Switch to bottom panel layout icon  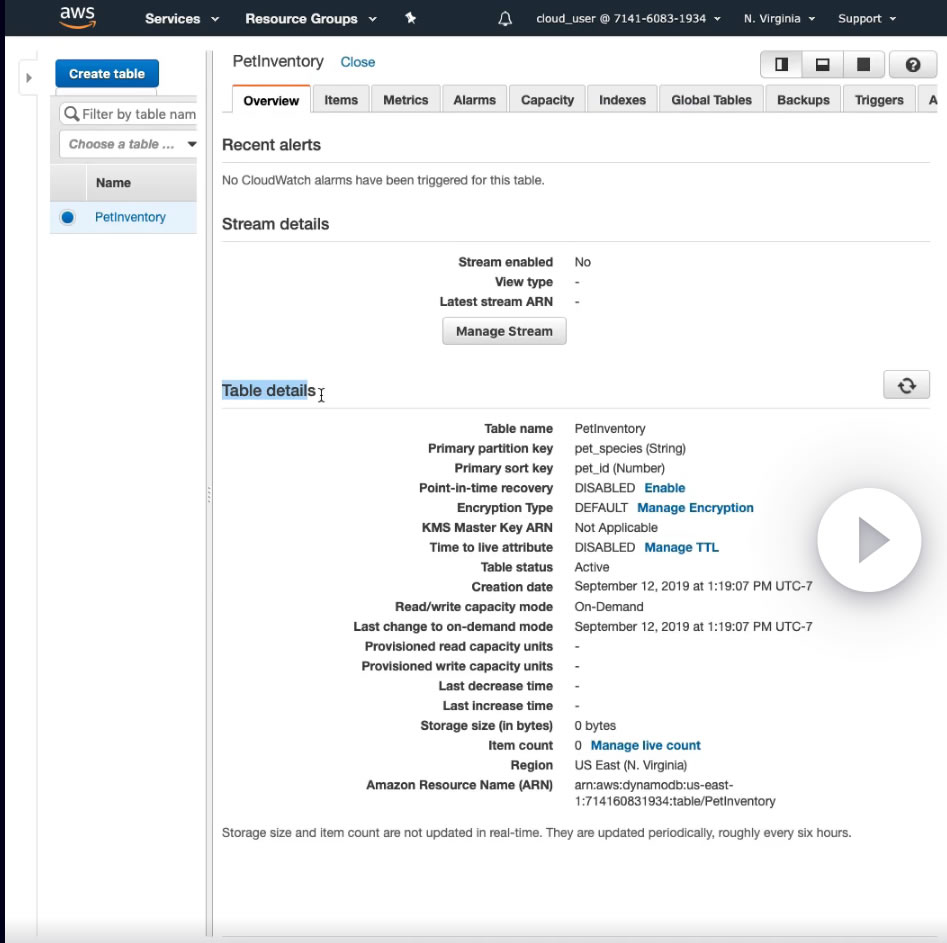click(x=823, y=65)
